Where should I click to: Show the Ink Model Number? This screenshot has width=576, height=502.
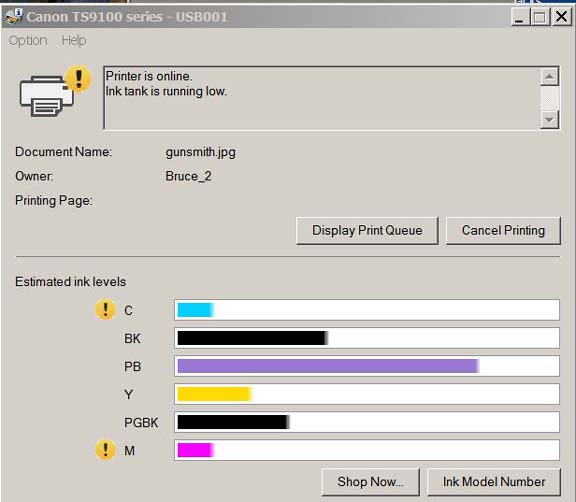pyautogui.click(x=494, y=482)
